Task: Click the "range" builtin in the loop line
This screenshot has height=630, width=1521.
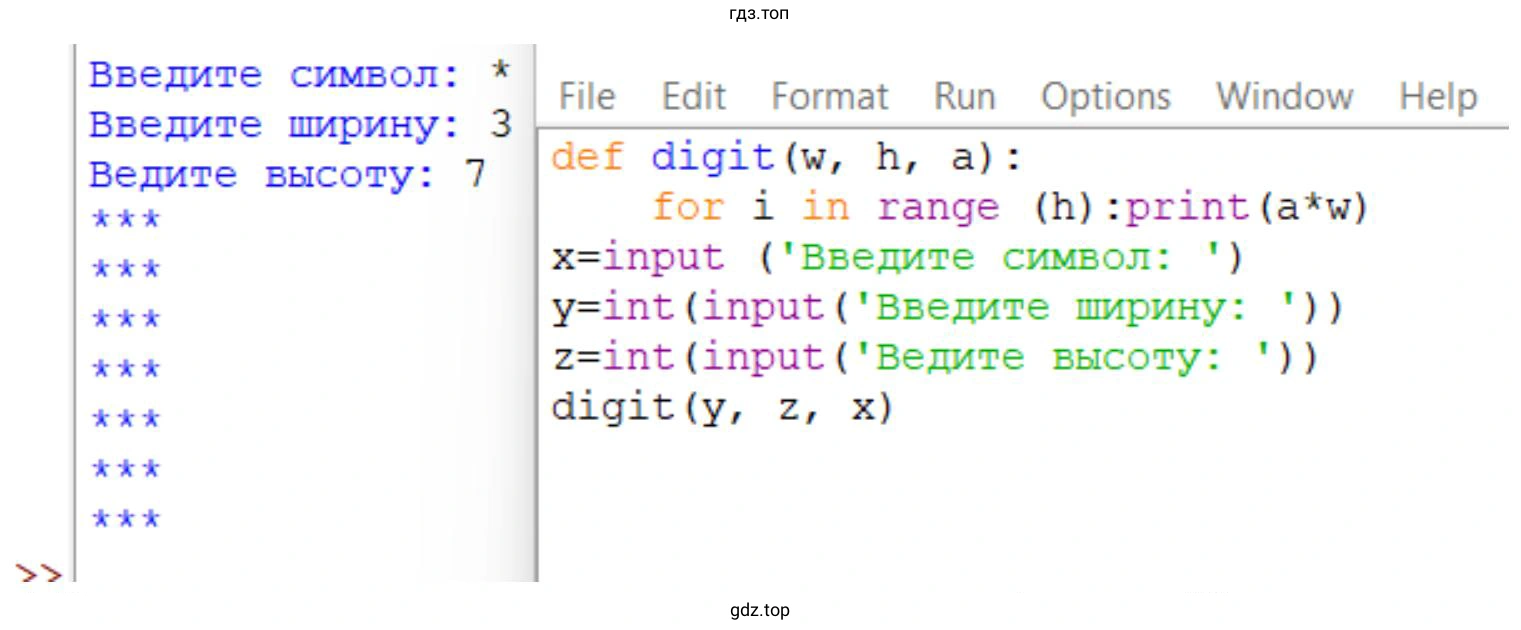Action: [x=938, y=208]
